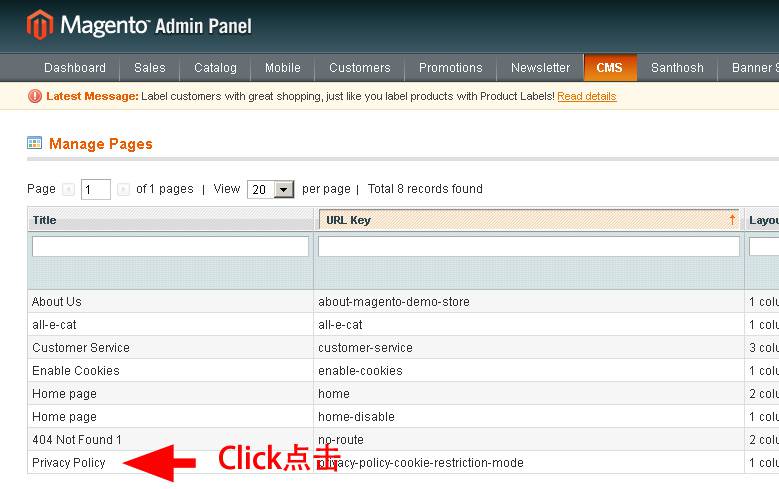This screenshot has width=779, height=489.
Task: Open the Catalog menu
Action: coord(215,68)
